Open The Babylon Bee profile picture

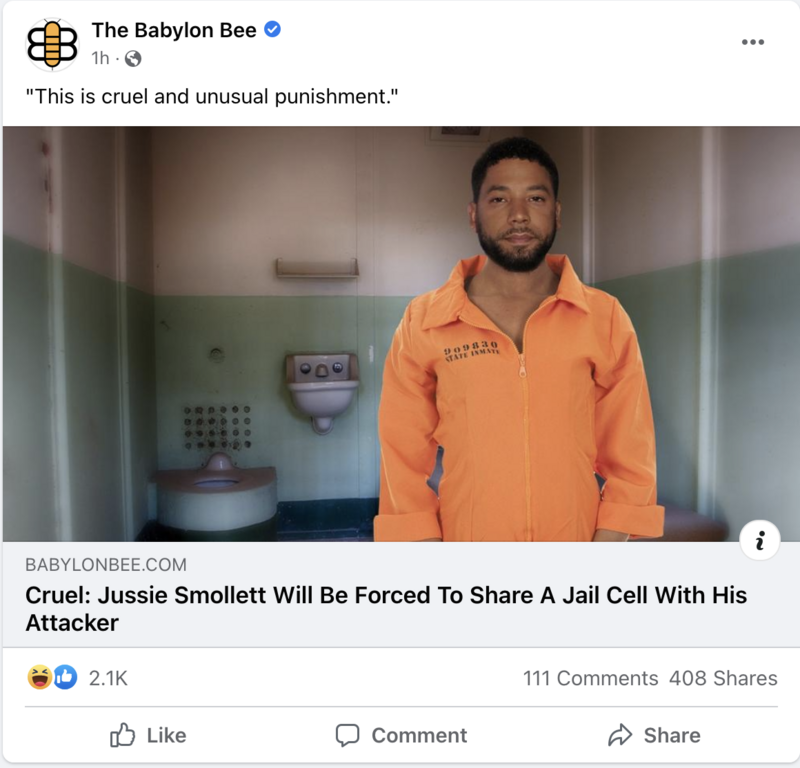[52, 44]
